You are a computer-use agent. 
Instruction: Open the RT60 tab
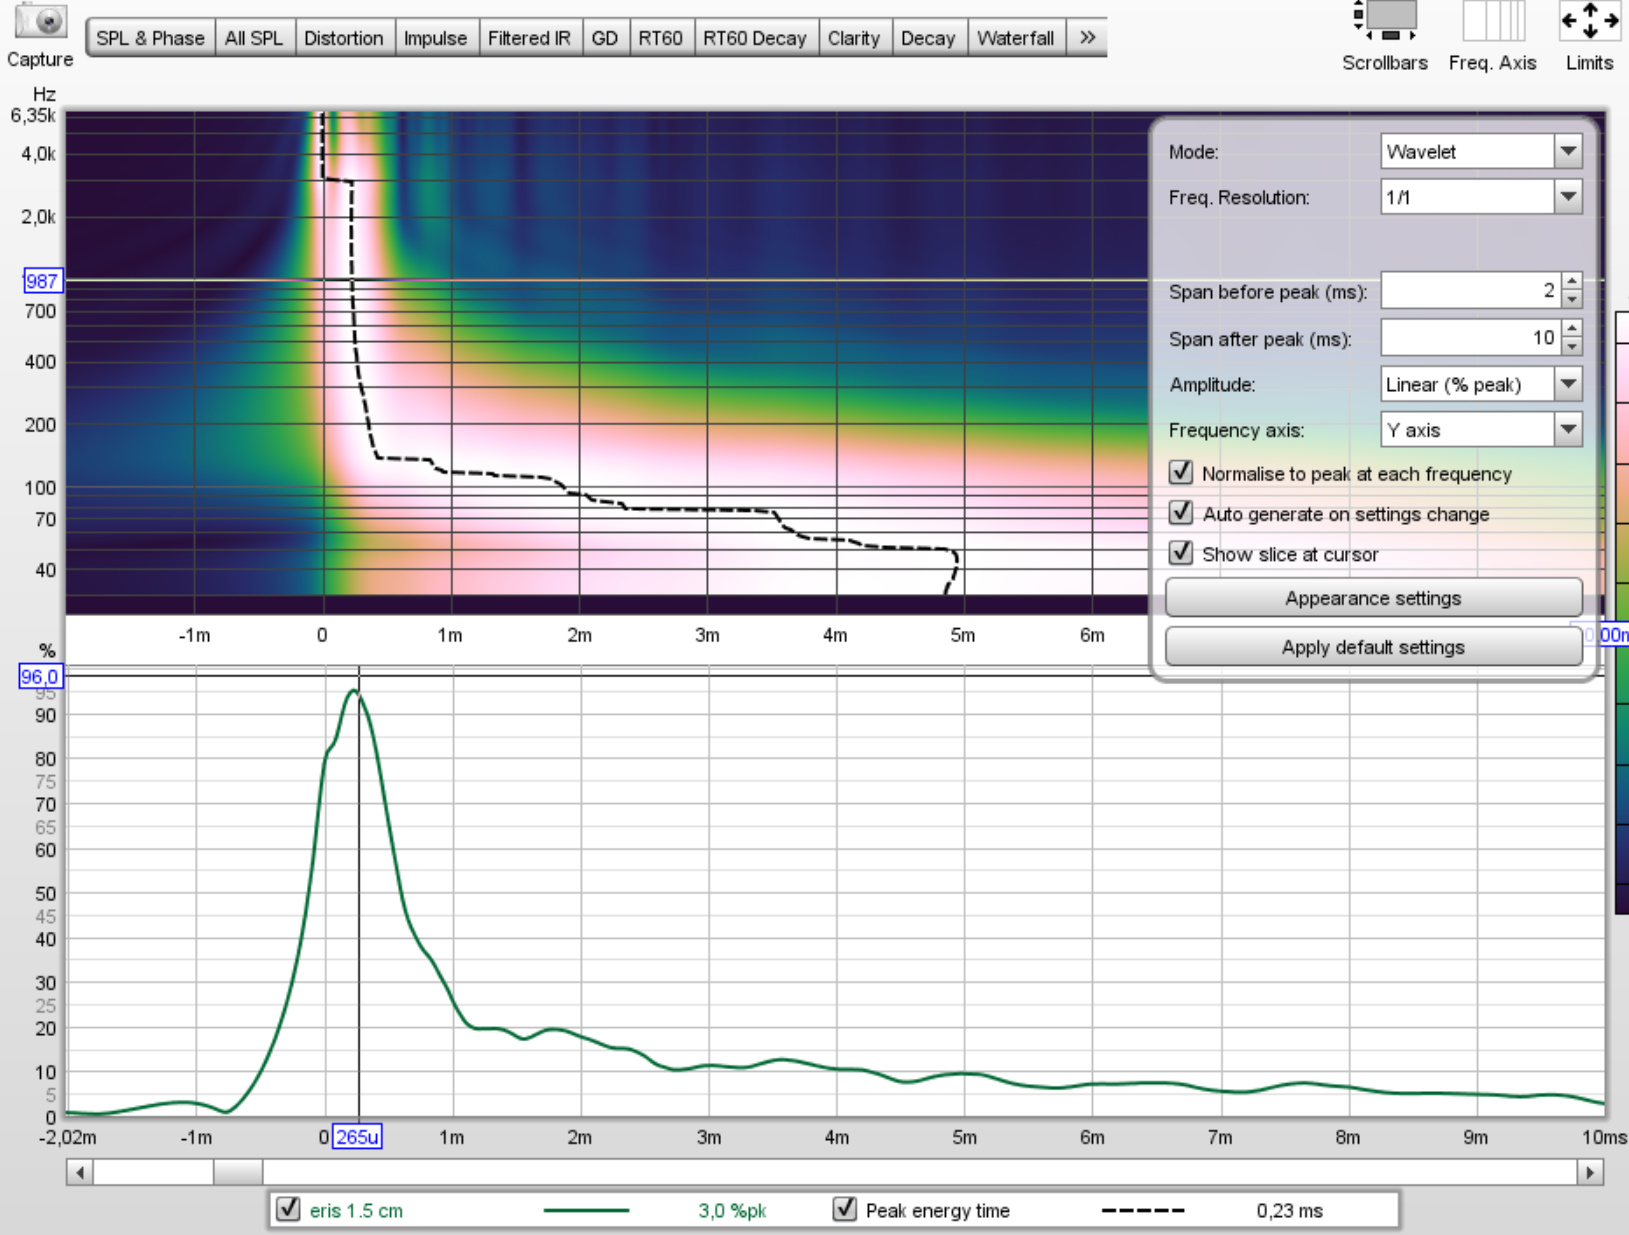[x=660, y=38]
